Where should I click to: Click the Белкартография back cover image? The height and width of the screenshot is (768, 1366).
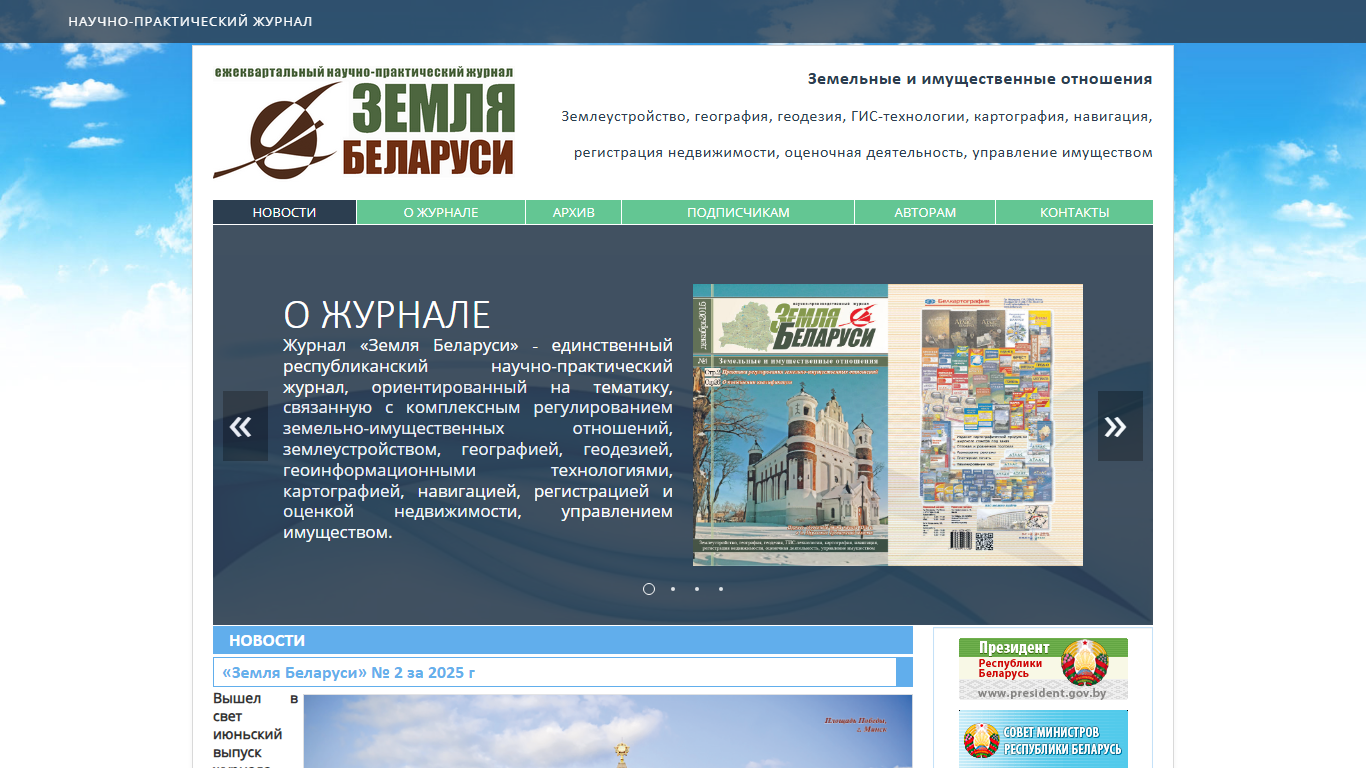985,425
